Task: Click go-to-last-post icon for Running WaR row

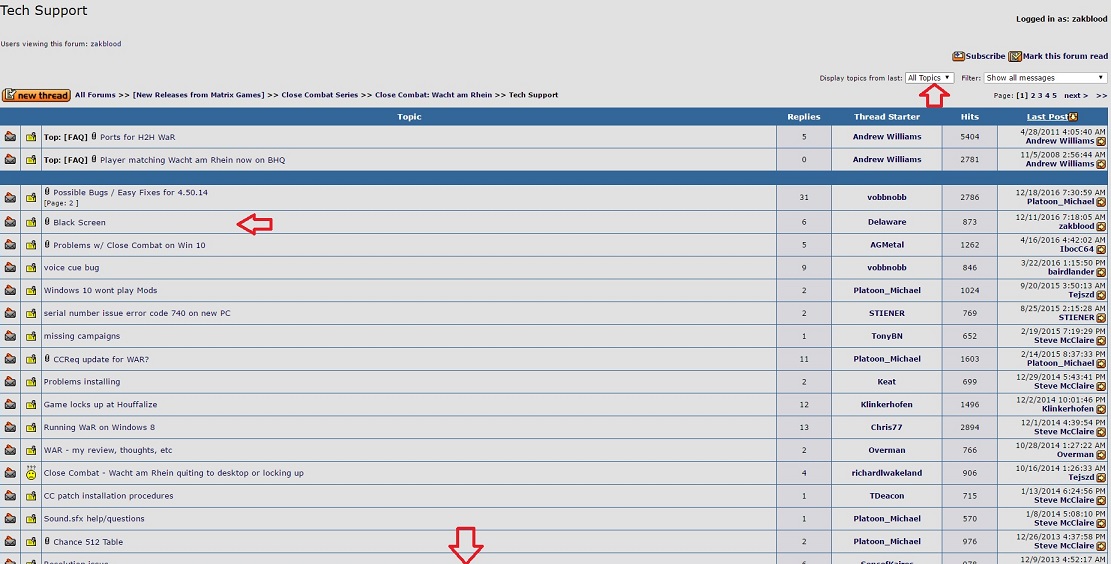Action: point(1101,432)
